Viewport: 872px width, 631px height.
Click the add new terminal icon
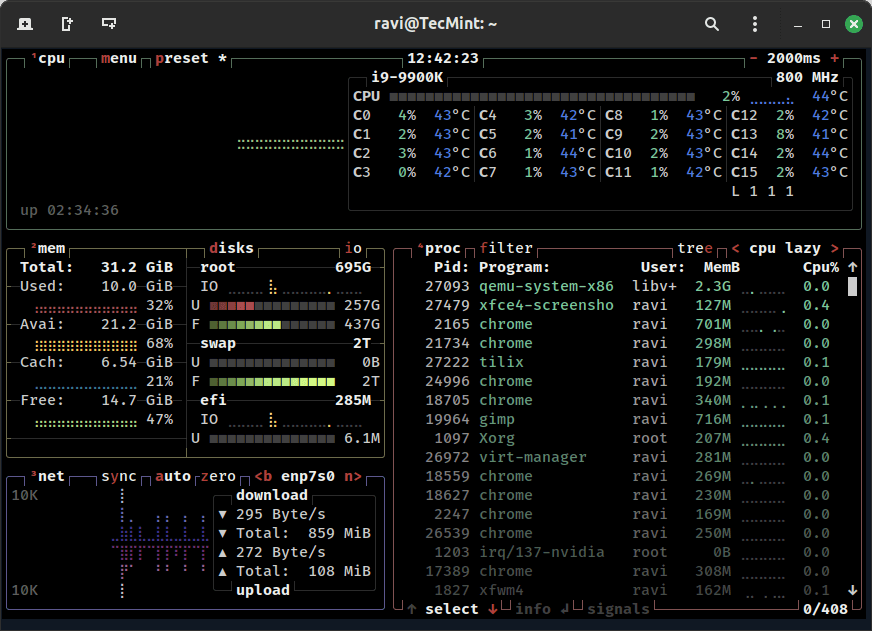[x=24, y=23]
